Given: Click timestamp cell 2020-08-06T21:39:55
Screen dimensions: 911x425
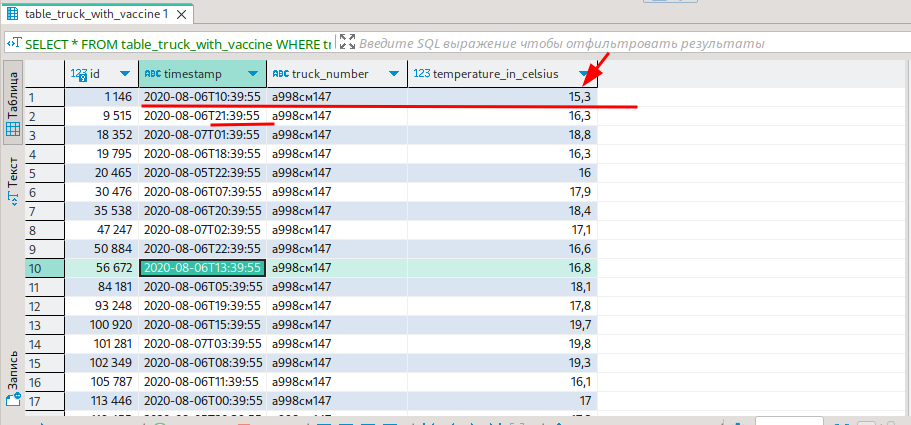Looking at the screenshot, I should [203, 116].
